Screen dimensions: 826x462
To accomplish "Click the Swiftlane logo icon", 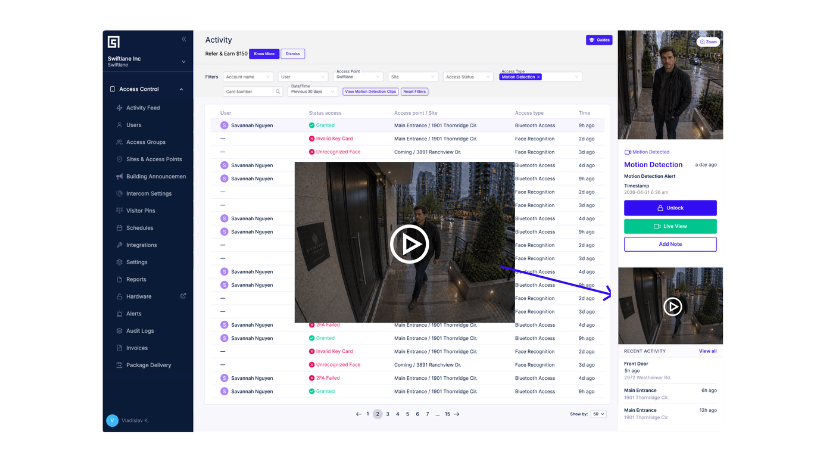I will click(114, 42).
